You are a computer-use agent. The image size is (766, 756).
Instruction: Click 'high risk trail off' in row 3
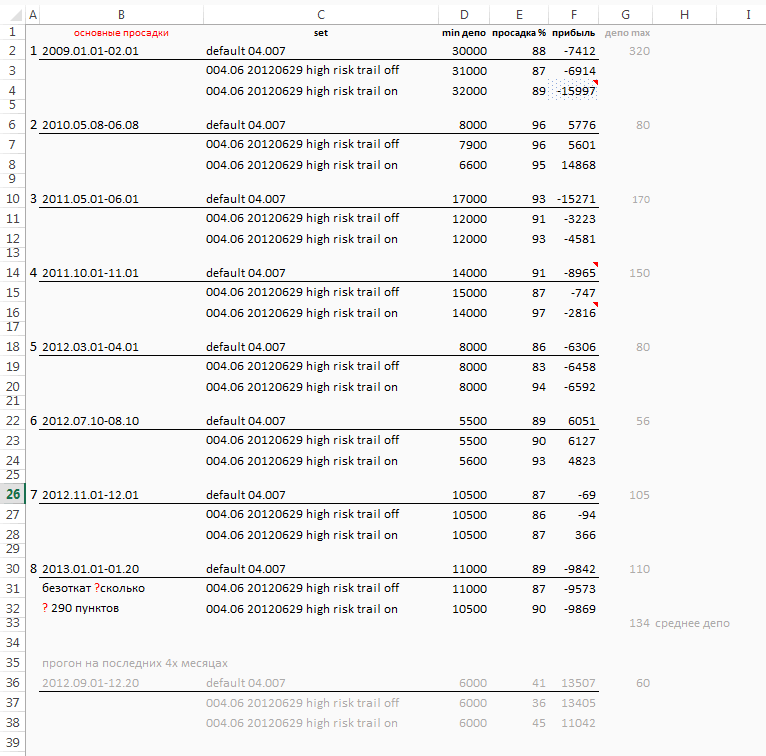coord(353,70)
